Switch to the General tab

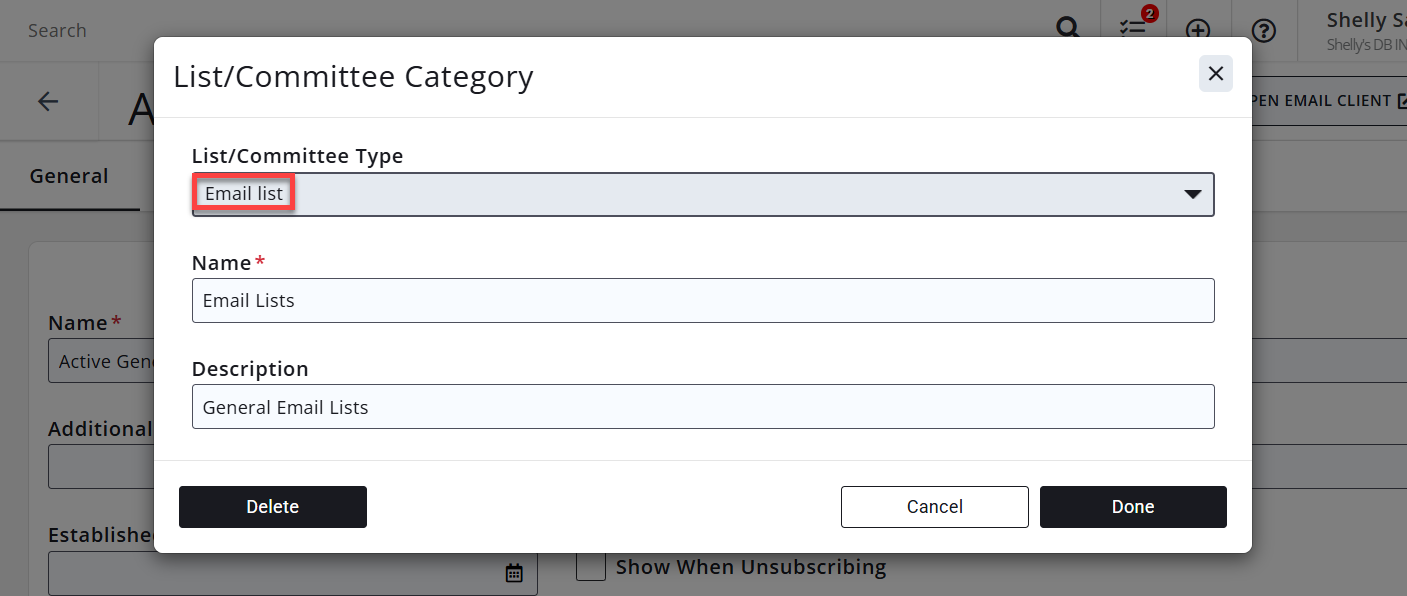point(68,175)
